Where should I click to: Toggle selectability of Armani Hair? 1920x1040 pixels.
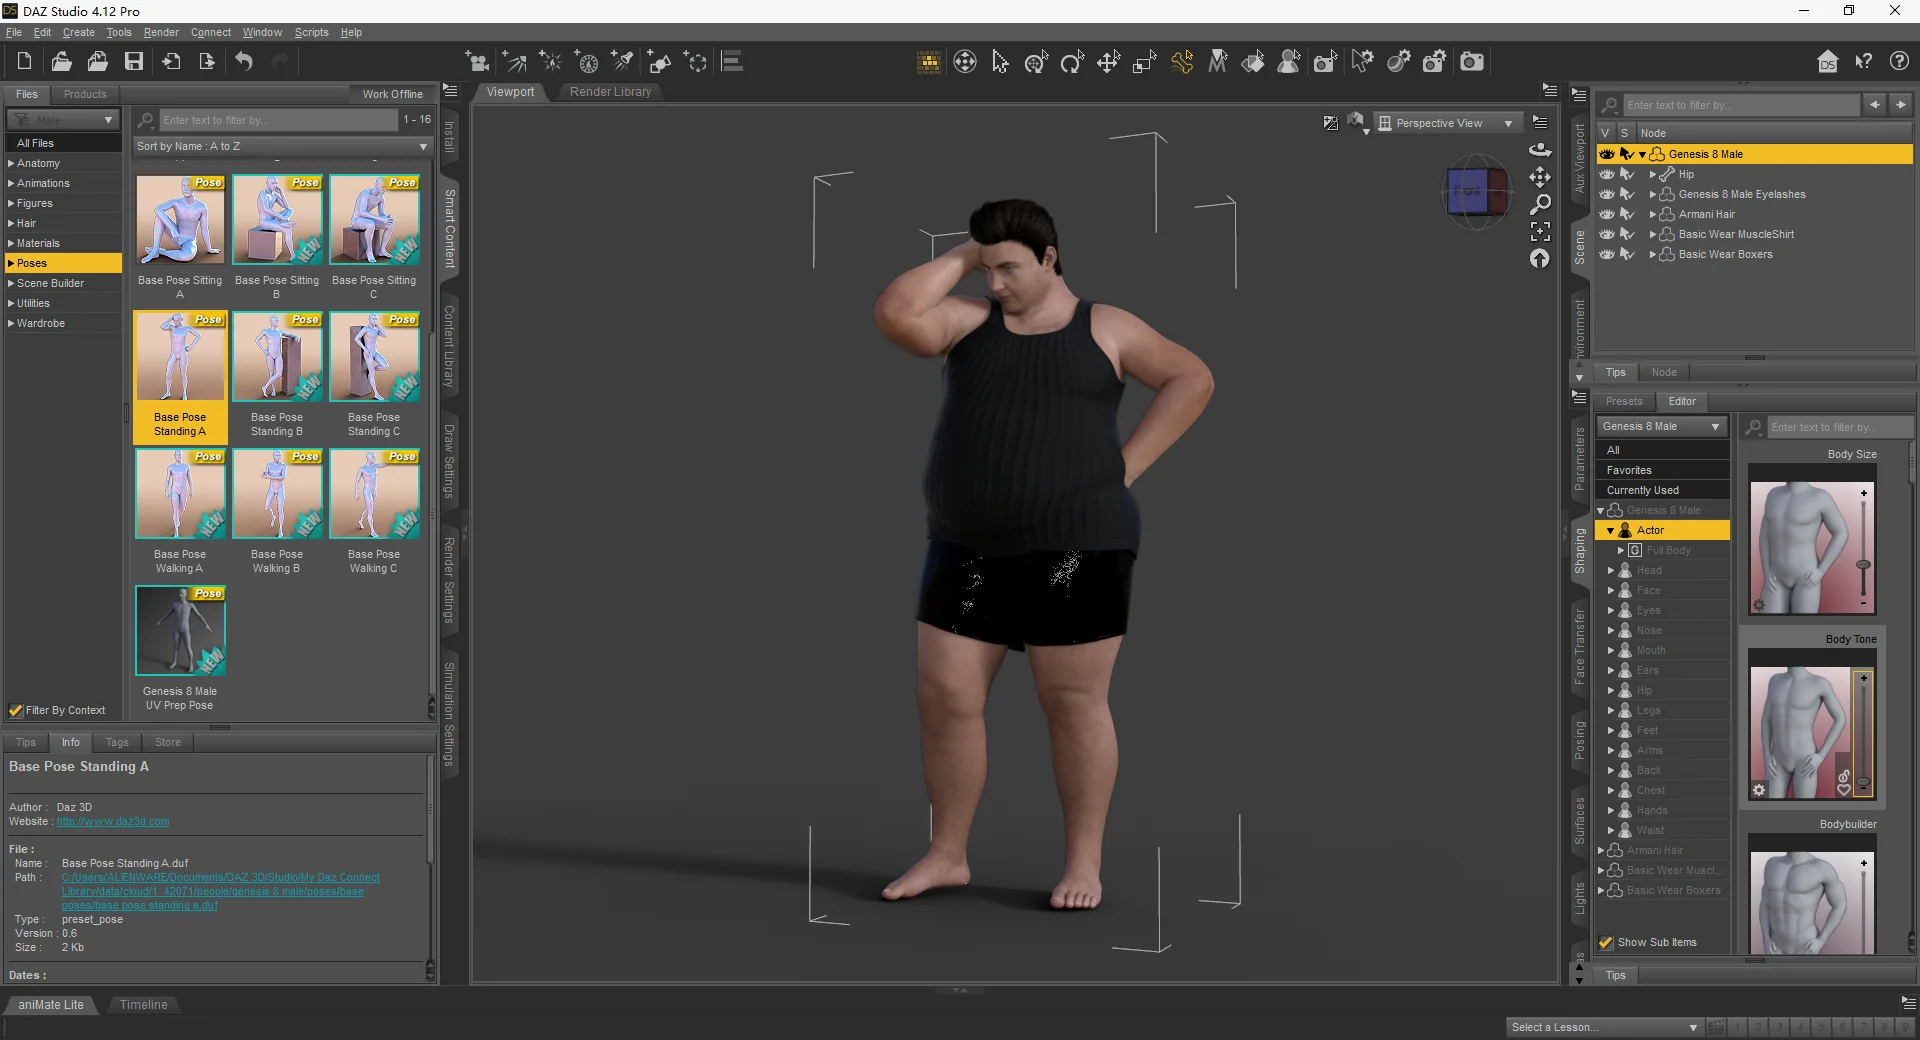(x=1627, y=214)
